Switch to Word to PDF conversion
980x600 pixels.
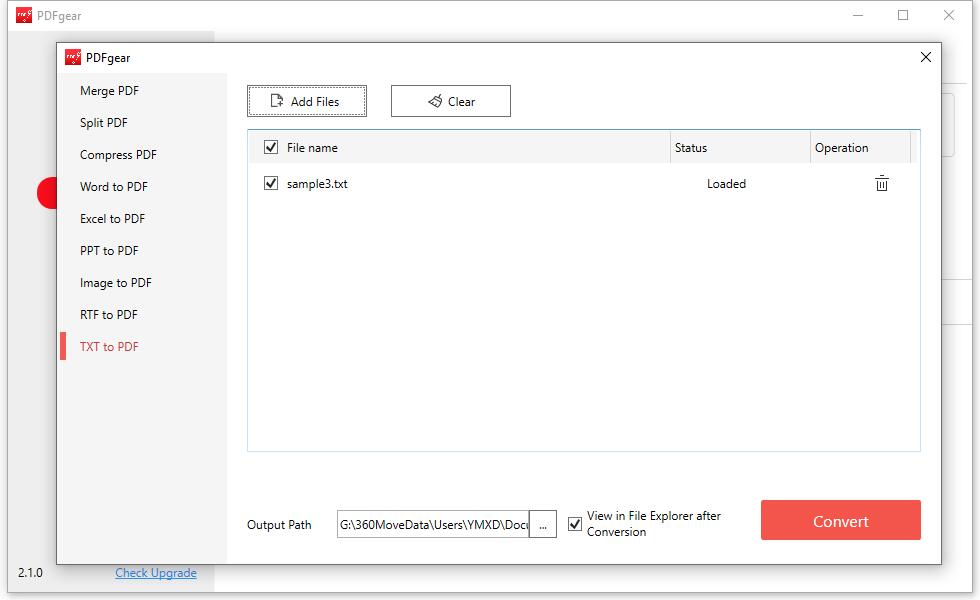(x=114, y=186)
